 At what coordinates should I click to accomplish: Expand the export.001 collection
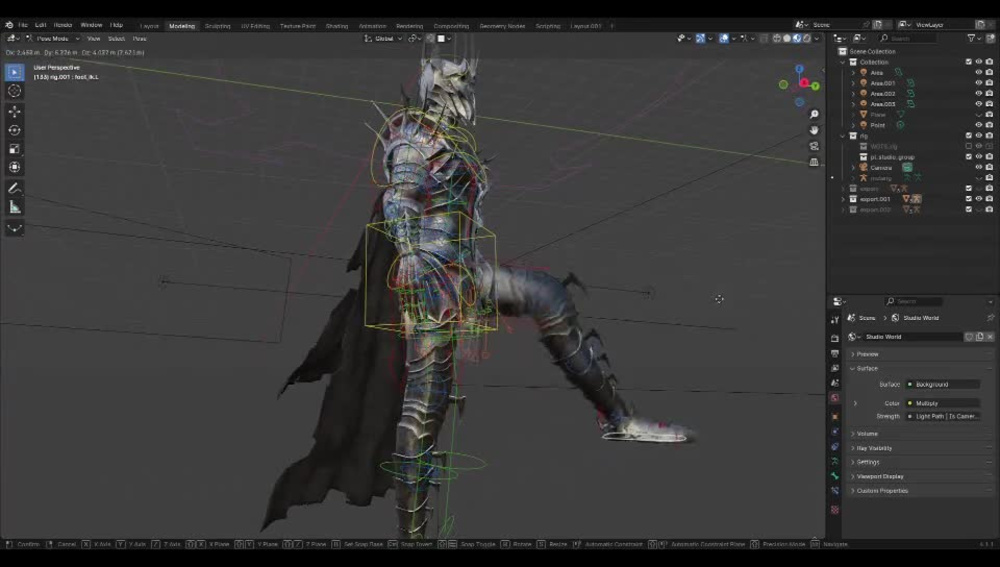point(843,199)
